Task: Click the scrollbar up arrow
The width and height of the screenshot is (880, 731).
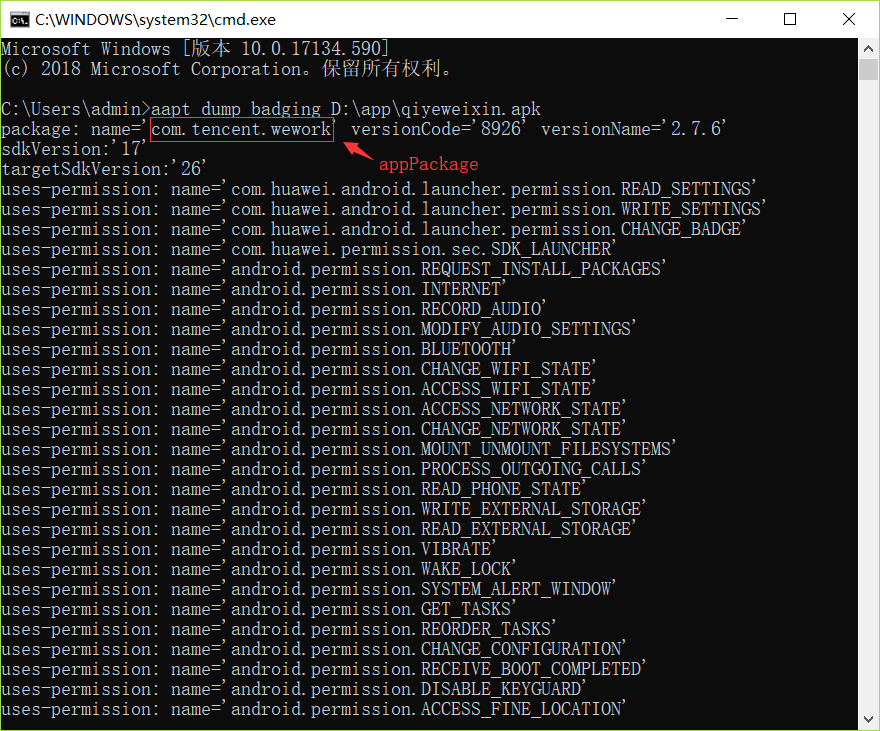Action: pos(868,49)
